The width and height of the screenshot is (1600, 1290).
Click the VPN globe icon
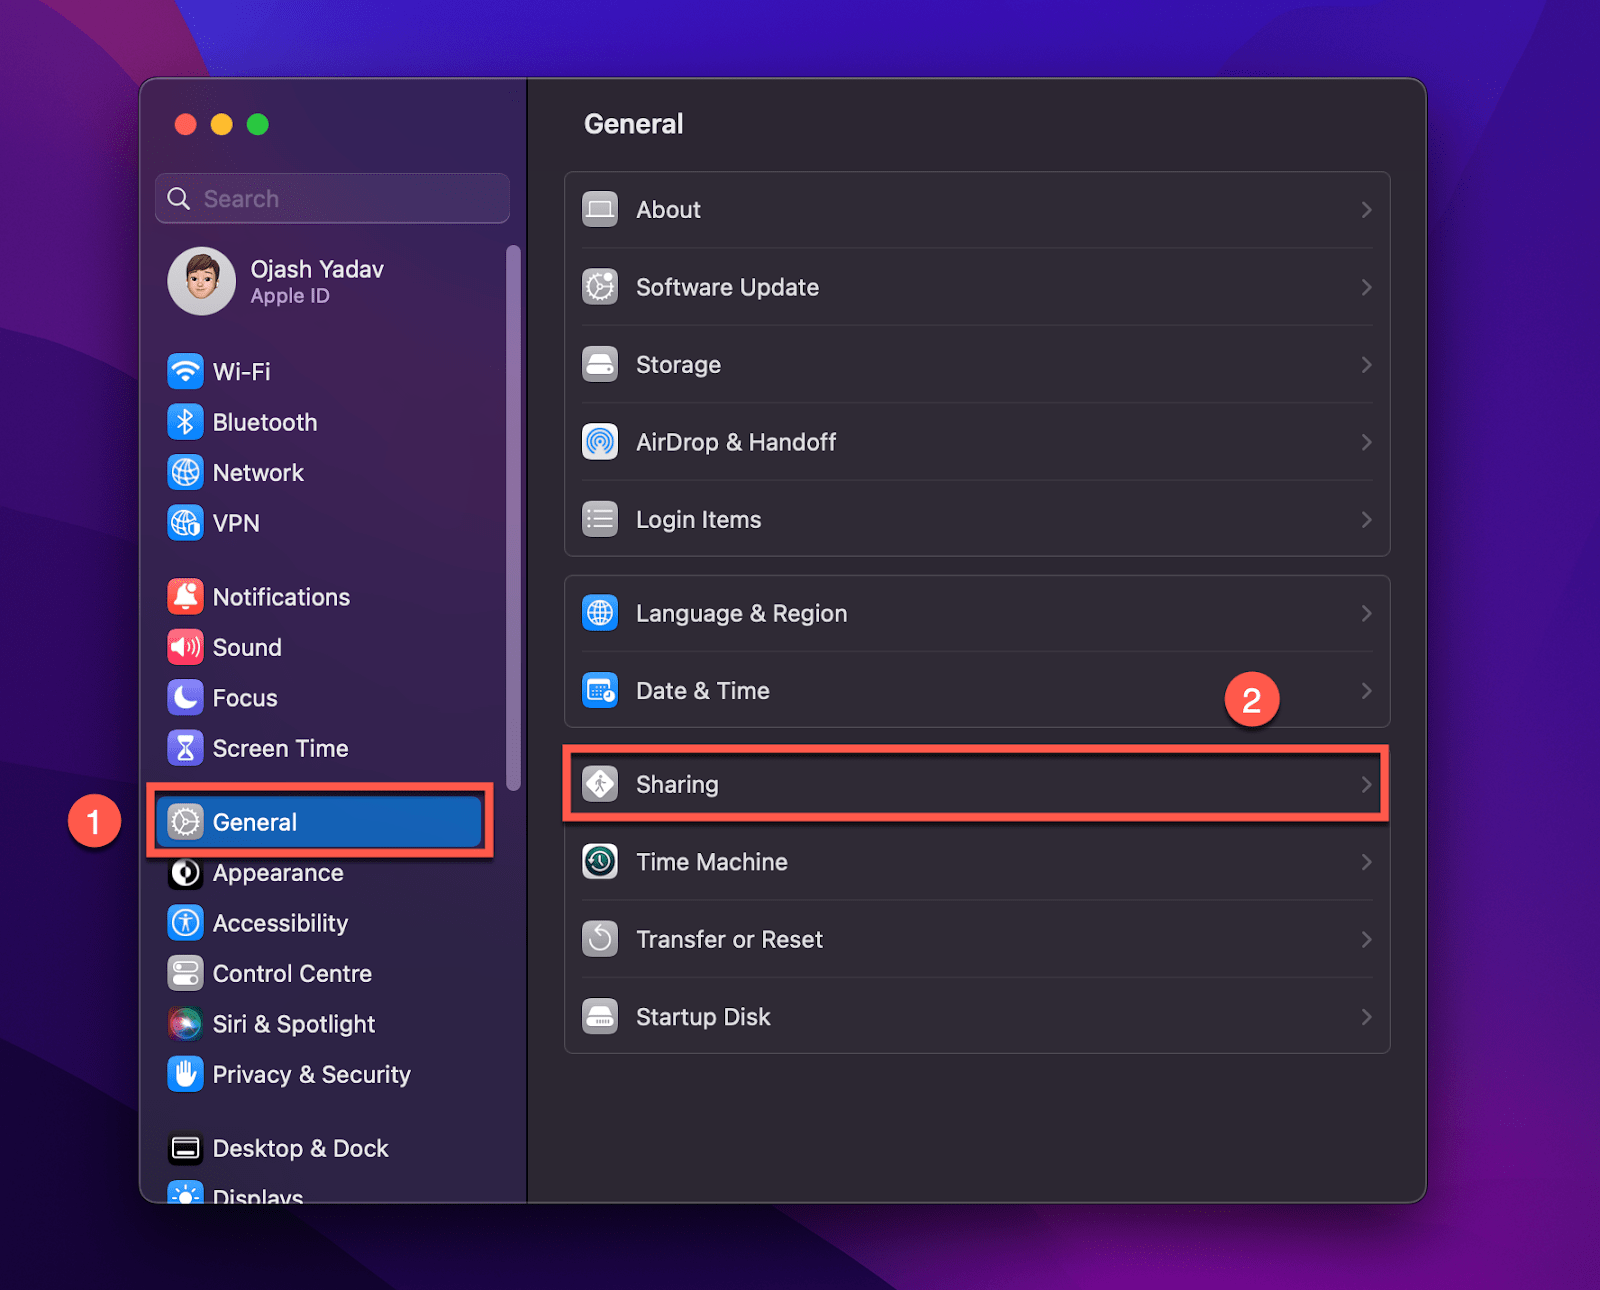click(185, 522)
